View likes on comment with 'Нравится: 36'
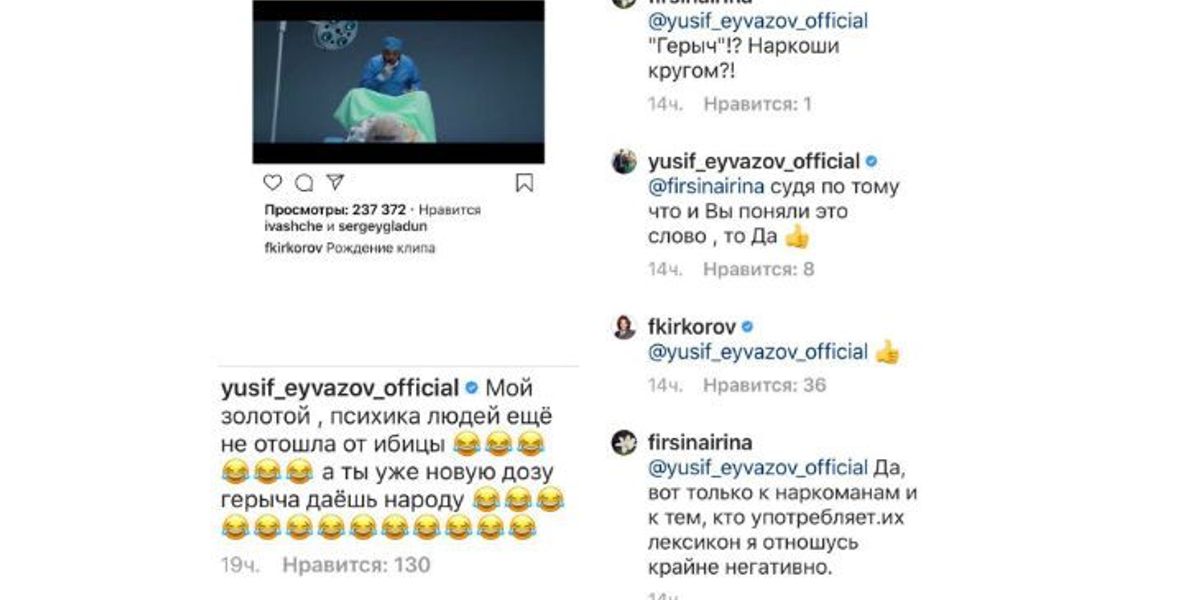Viewport: 1200px width, 600px height. click(765, 385)
